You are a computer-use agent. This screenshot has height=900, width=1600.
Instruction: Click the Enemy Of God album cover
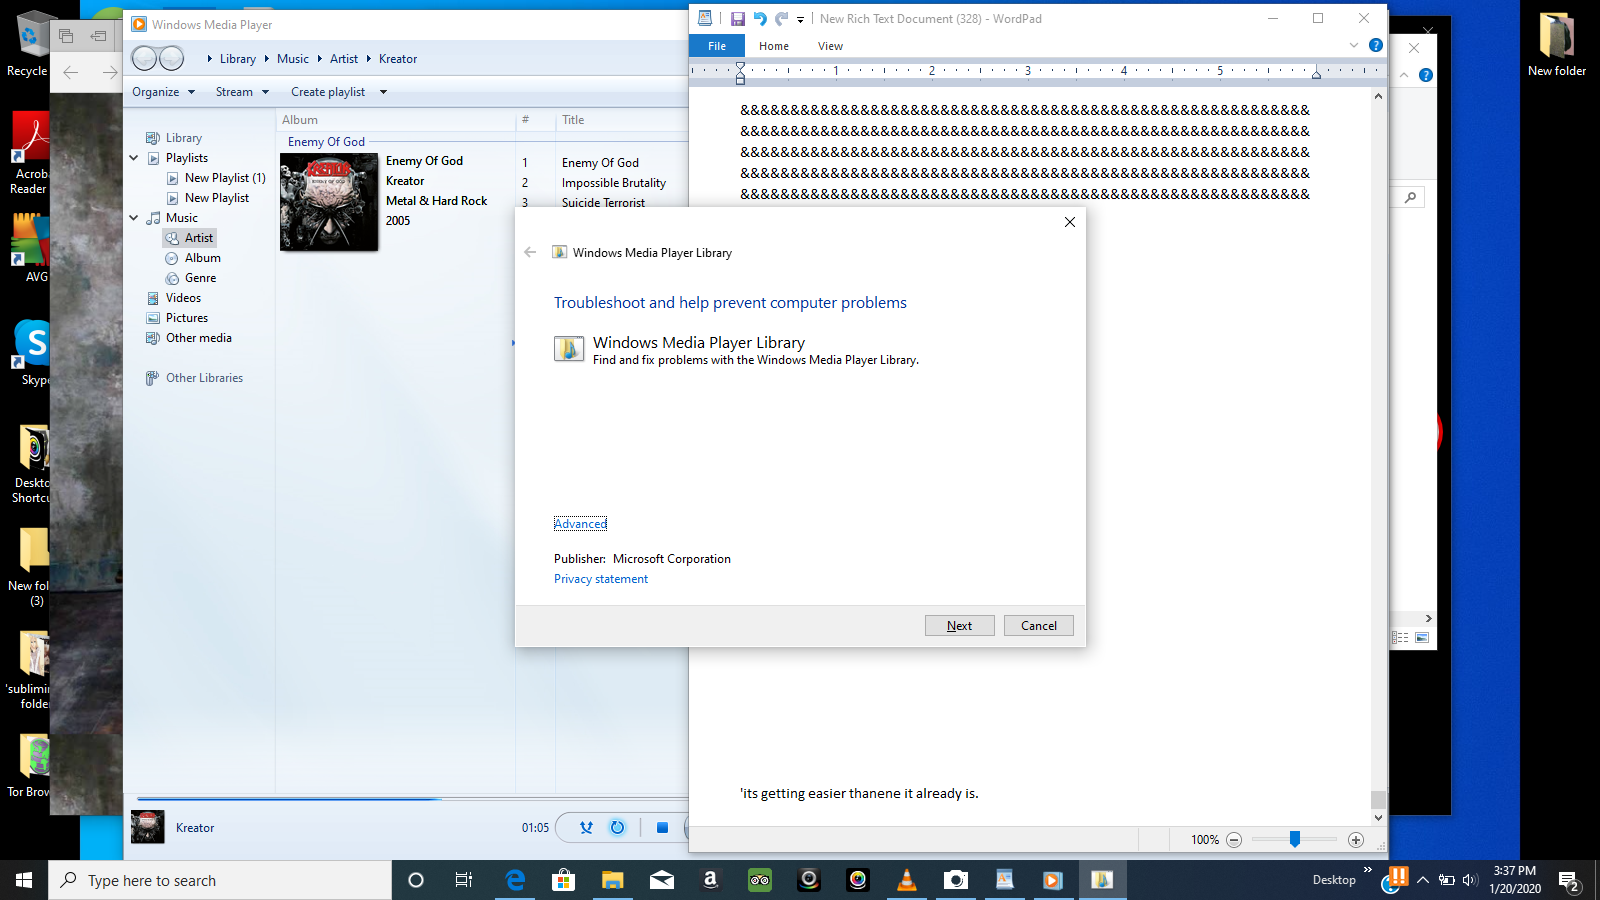329,202
